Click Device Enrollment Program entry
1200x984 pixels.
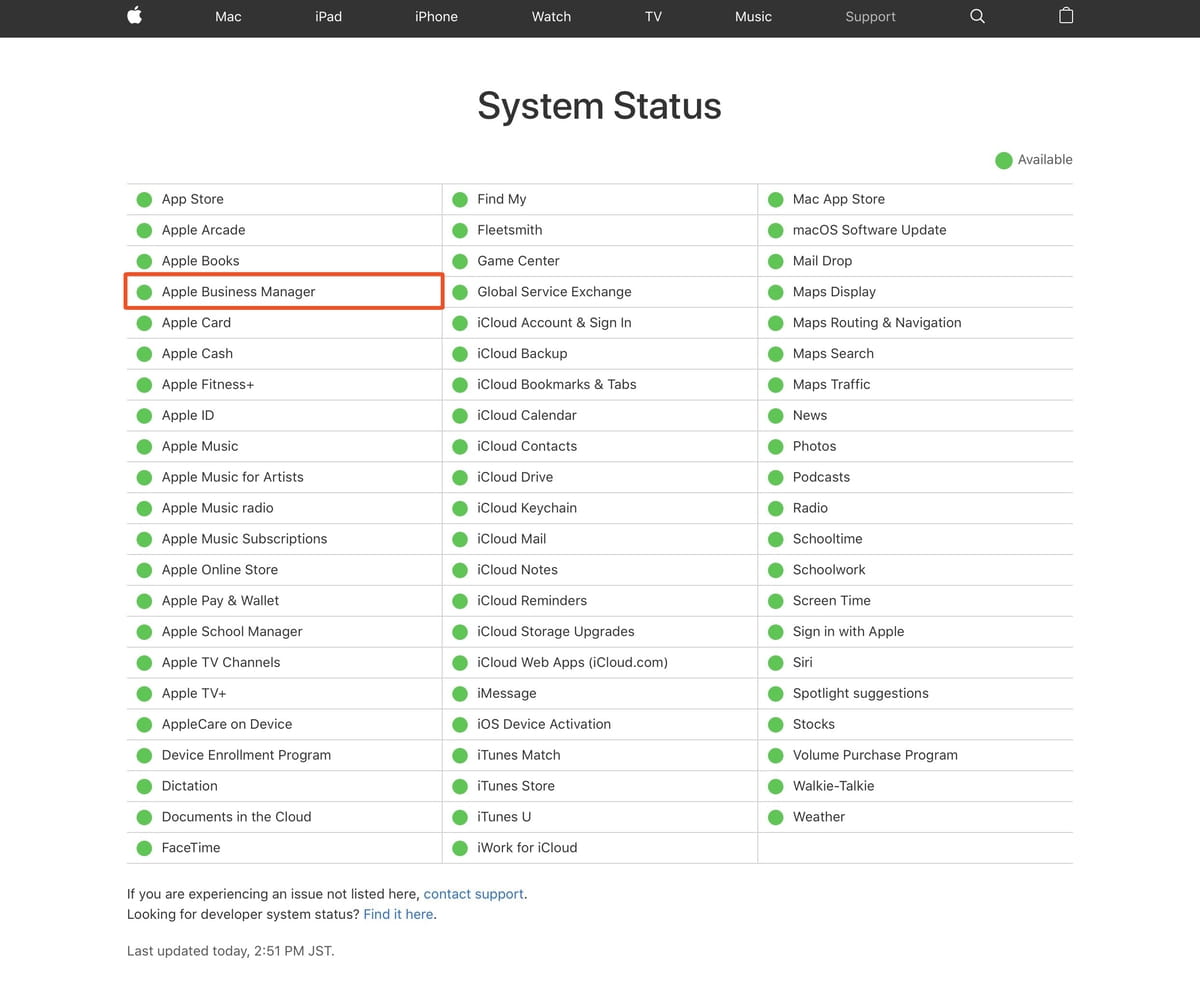point(246,755)
